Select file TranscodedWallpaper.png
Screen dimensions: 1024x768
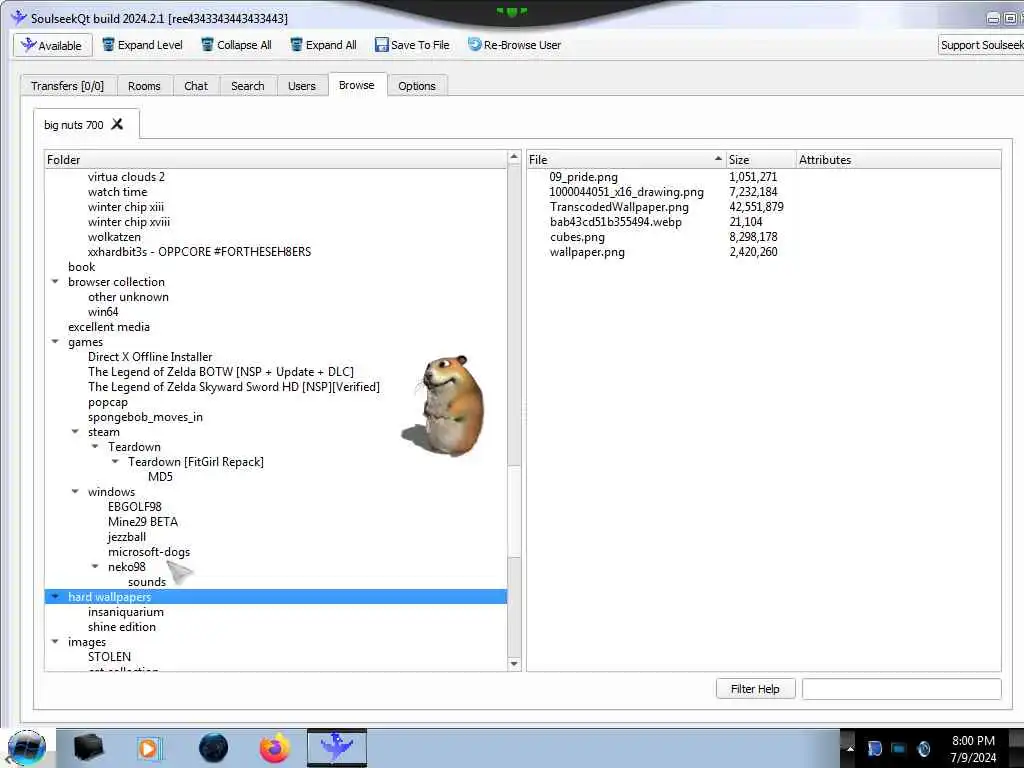click(x=619, y=207)
